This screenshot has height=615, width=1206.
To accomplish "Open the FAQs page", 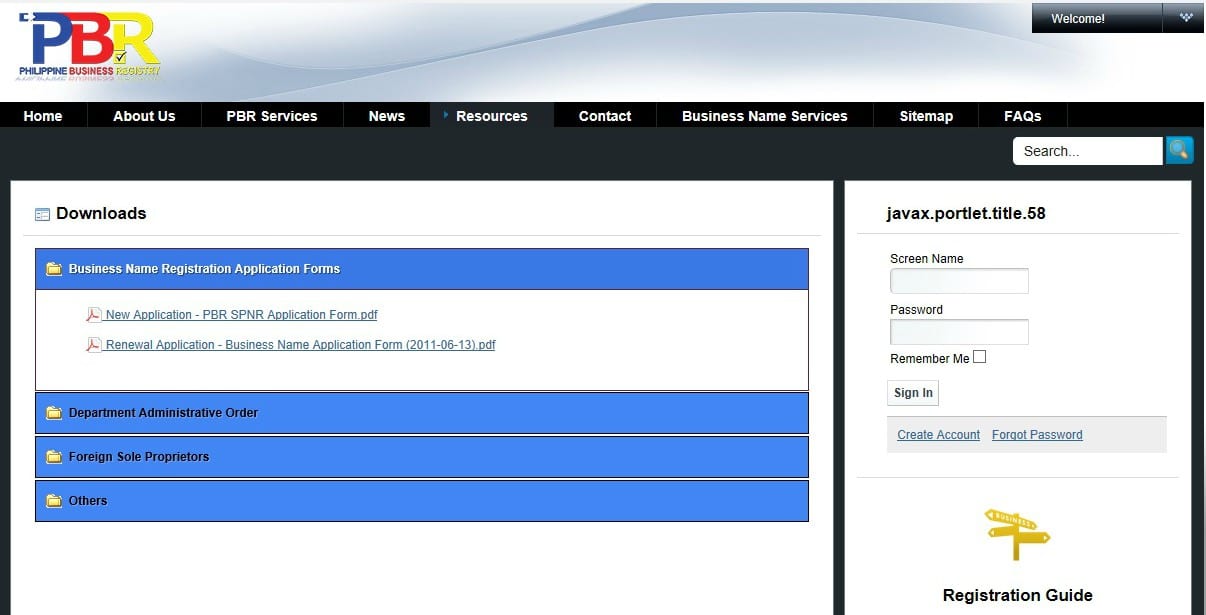I will pyautogui.click(x=1023, y=116).
